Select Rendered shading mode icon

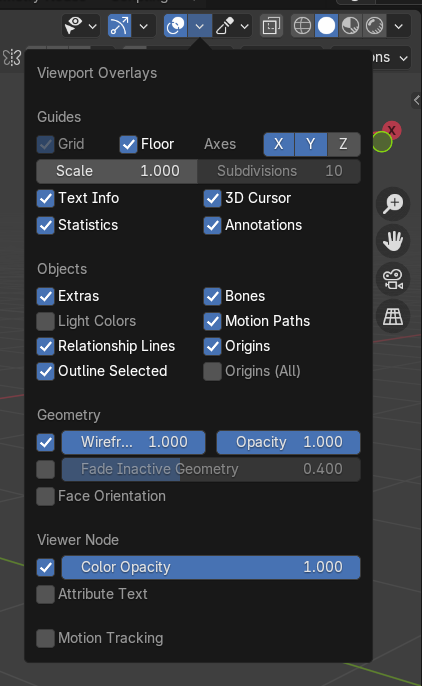pyautogui.click(x=375, y=26)
